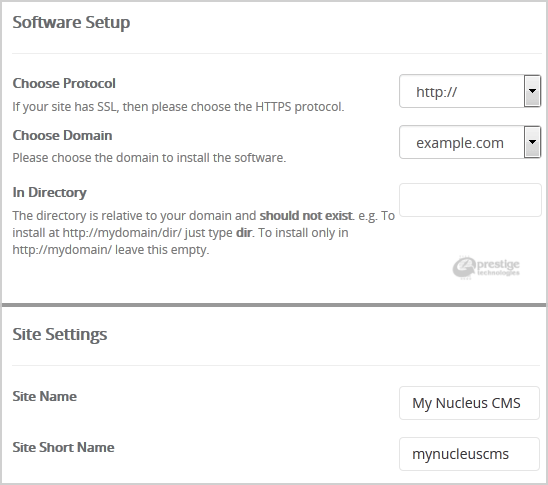Click the 'Please choose the domain' hint text
The image size is (548, 485).
(x=149, y=158)
